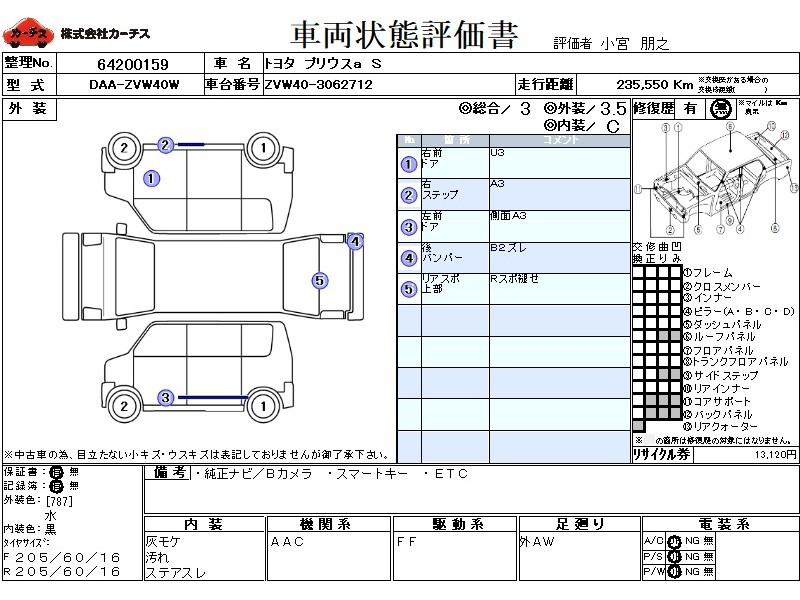This screenshot has height=600, width=800.
Task: Click the 外装 section label
Action: pos(28,109)
